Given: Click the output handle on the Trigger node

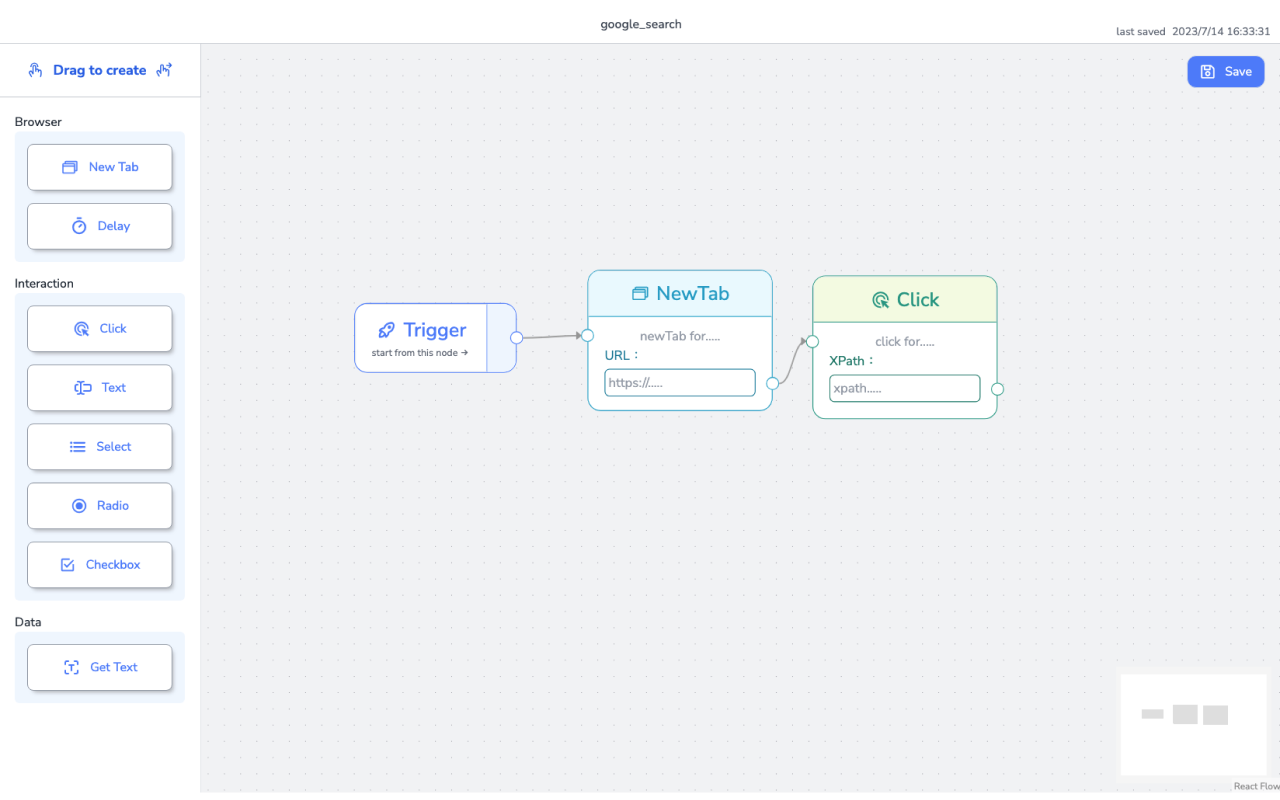Looking at the screenshot, I should [x=516, y=338].
